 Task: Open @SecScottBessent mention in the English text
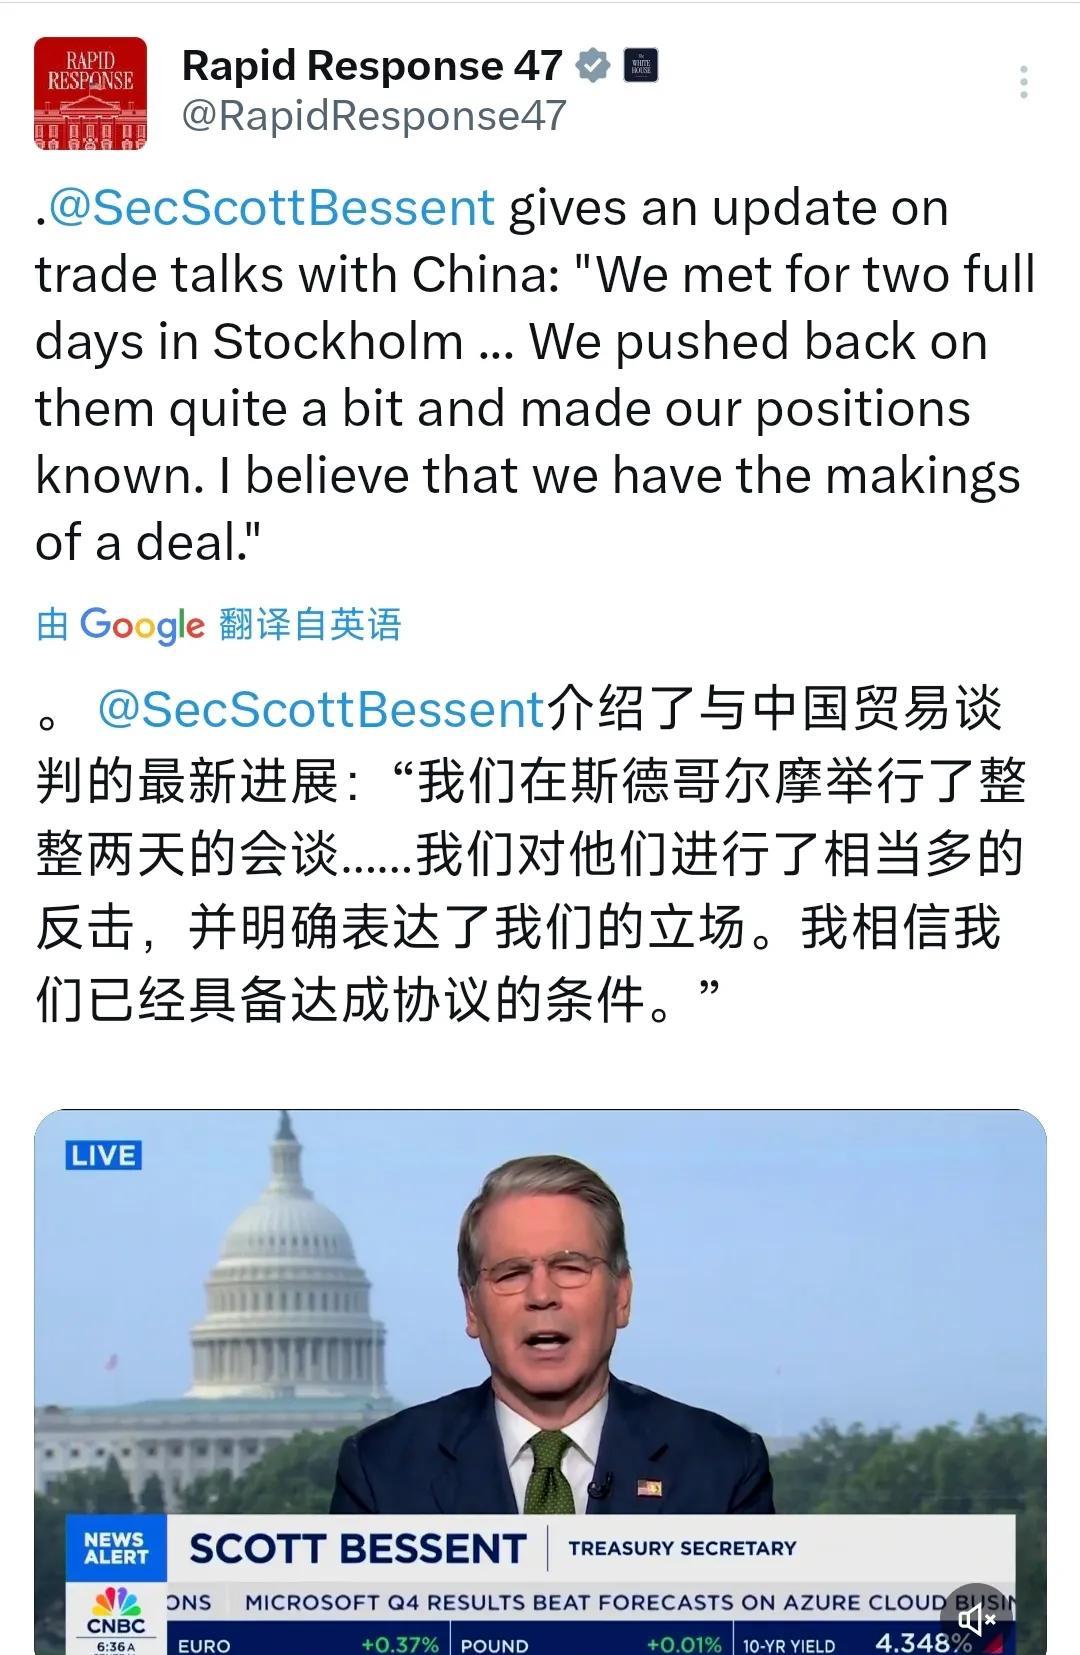[x=271, y=208]
